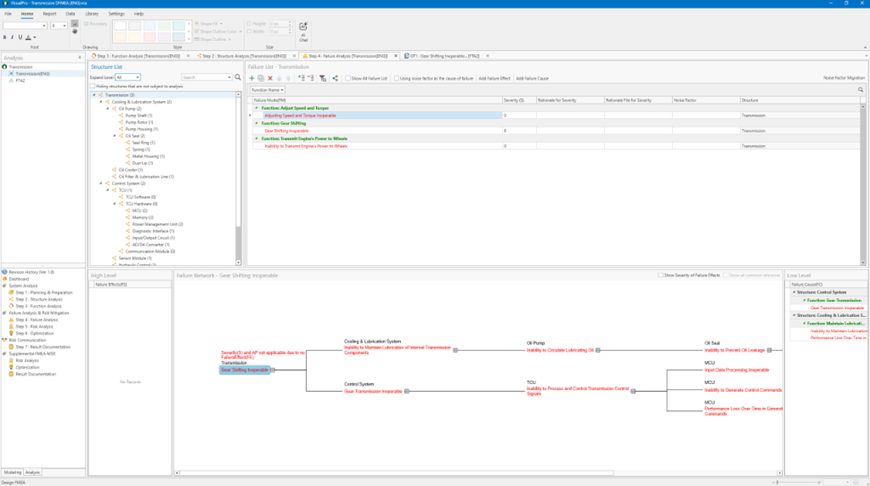Collapse Function: Gear Shifting group row
The image size is (870, 486).
point(256,123)
